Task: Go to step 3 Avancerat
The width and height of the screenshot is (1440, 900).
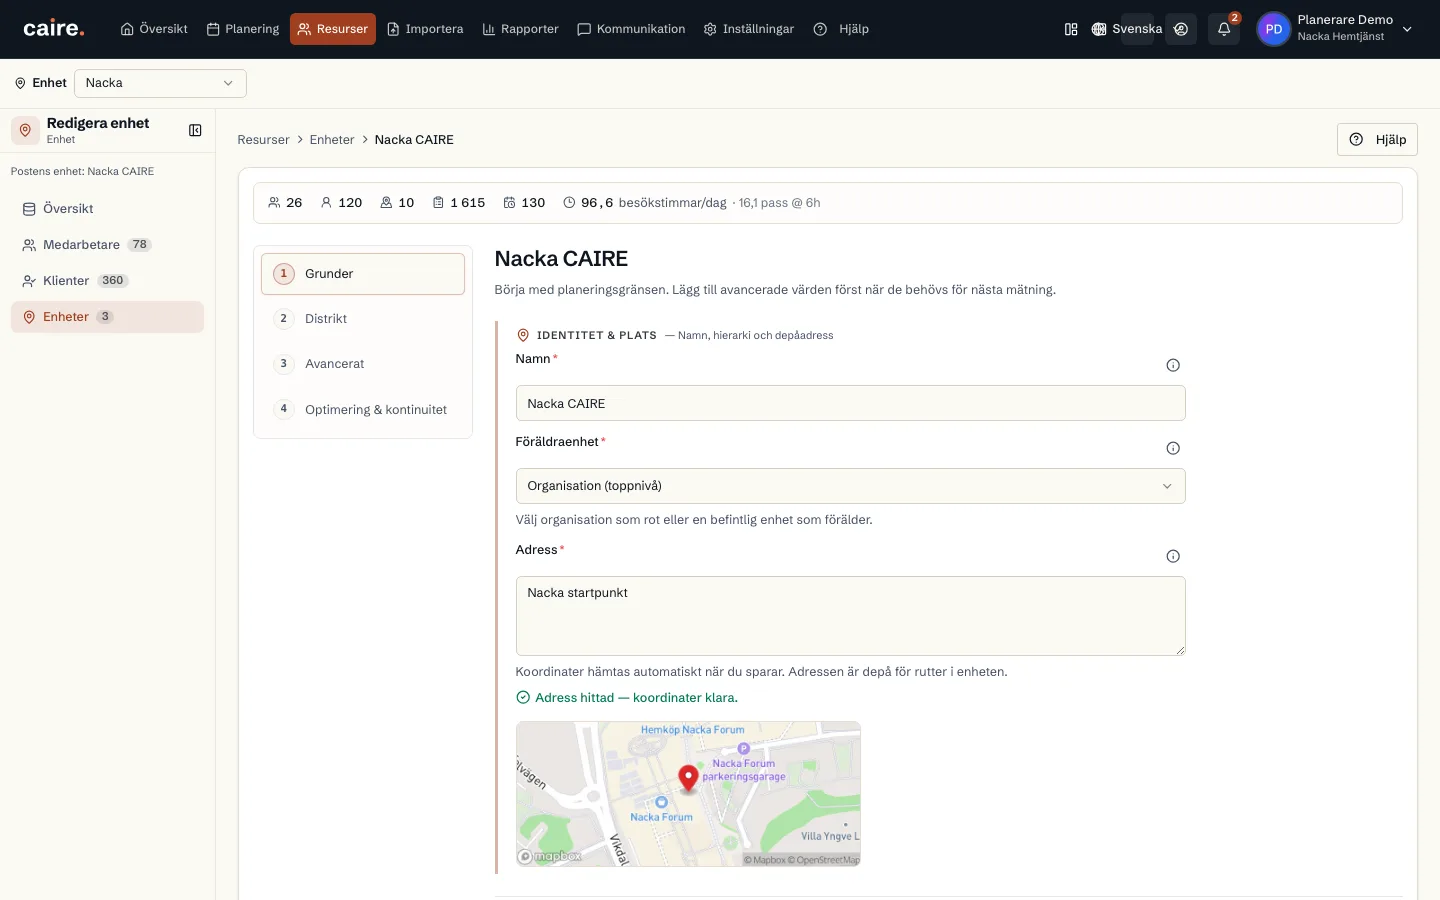Action: tap(363, 364)
